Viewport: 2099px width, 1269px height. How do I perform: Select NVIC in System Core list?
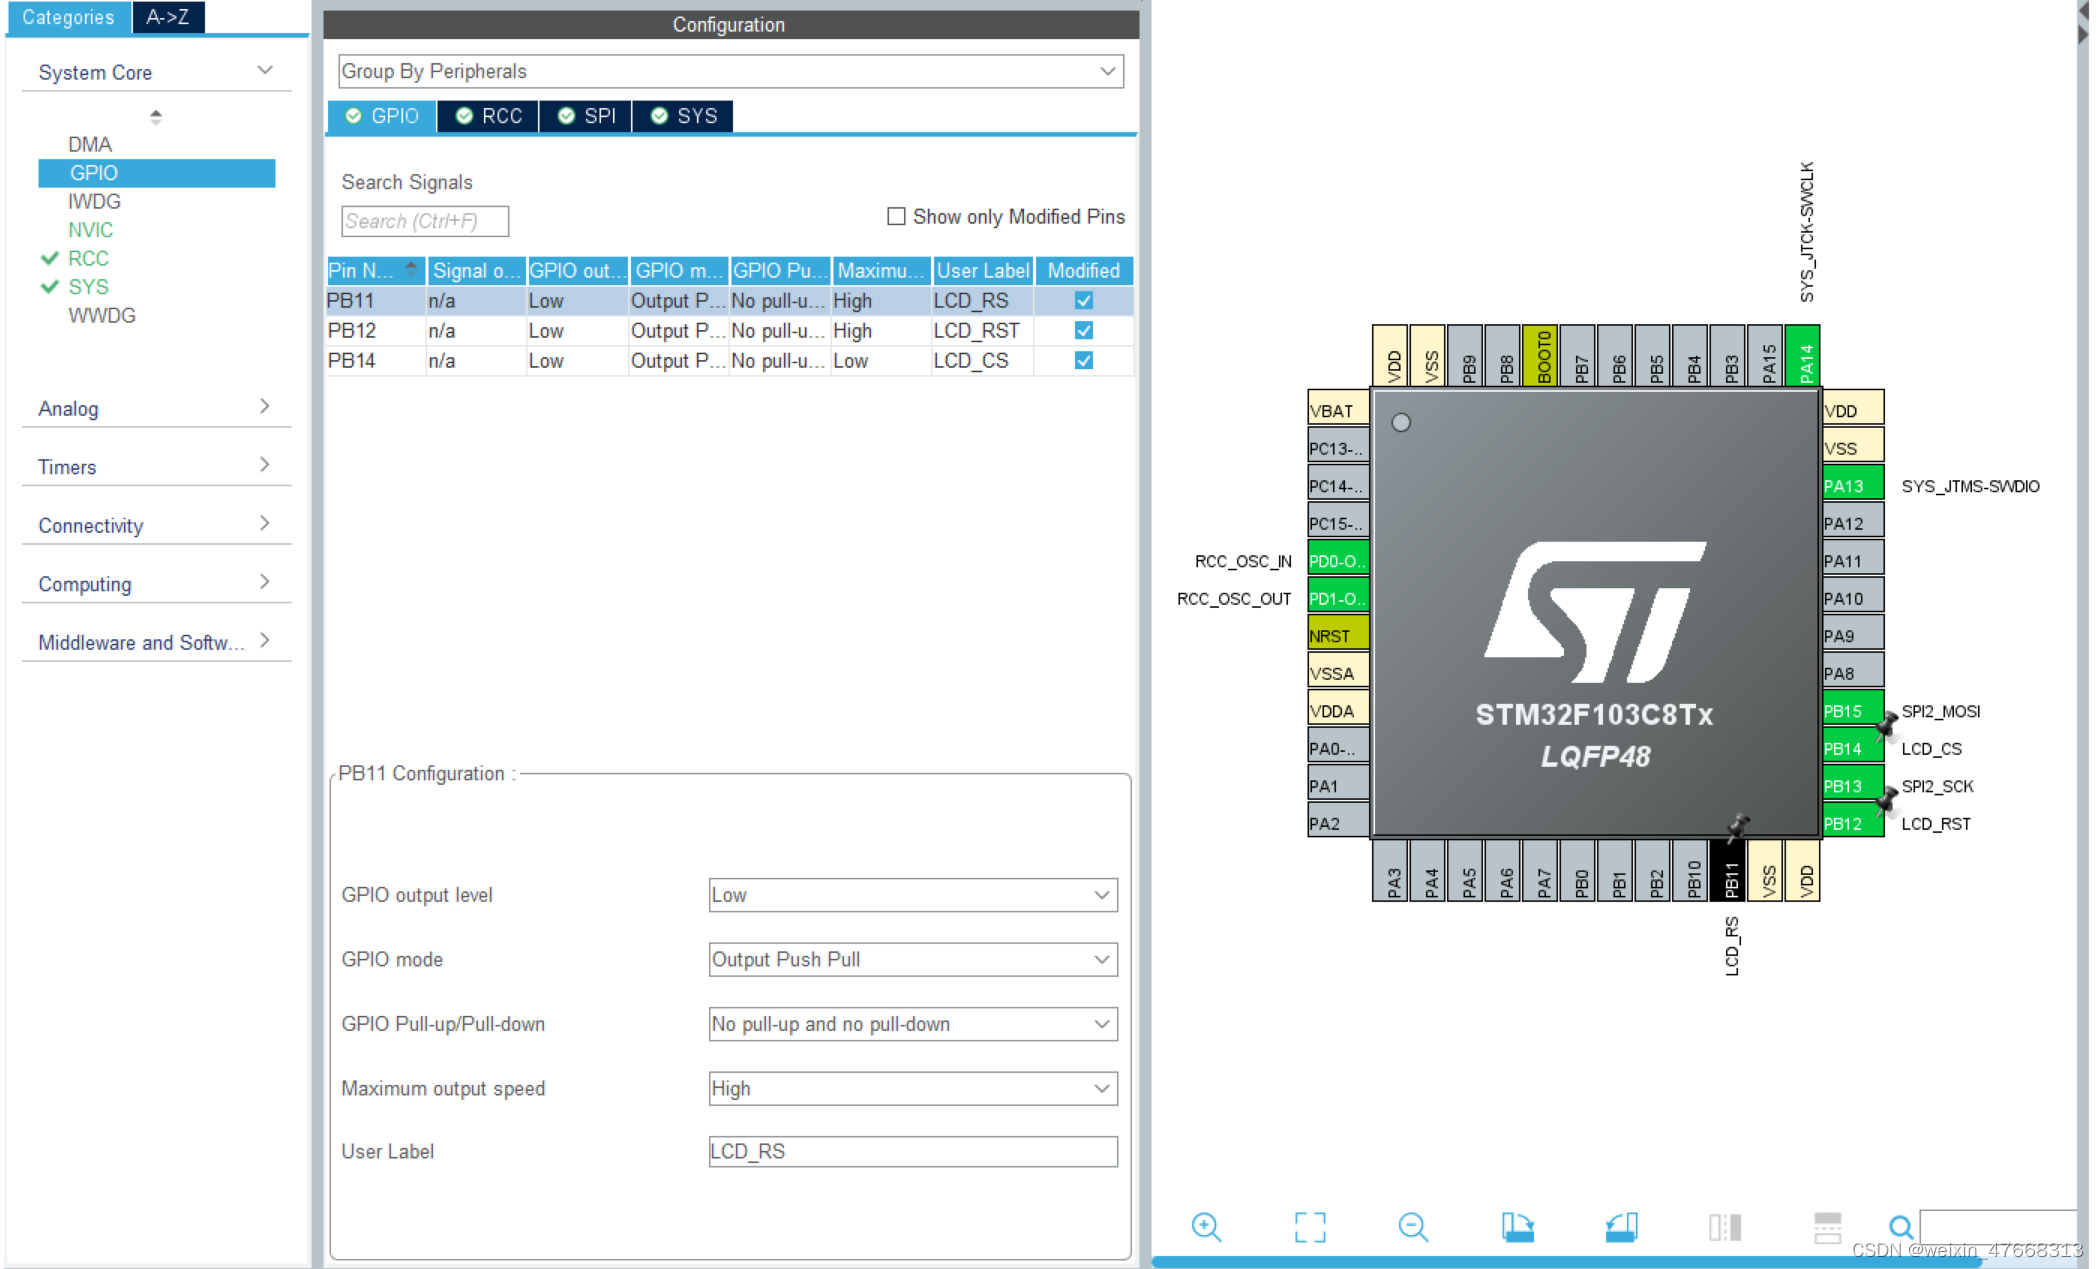tap(90, 229)
